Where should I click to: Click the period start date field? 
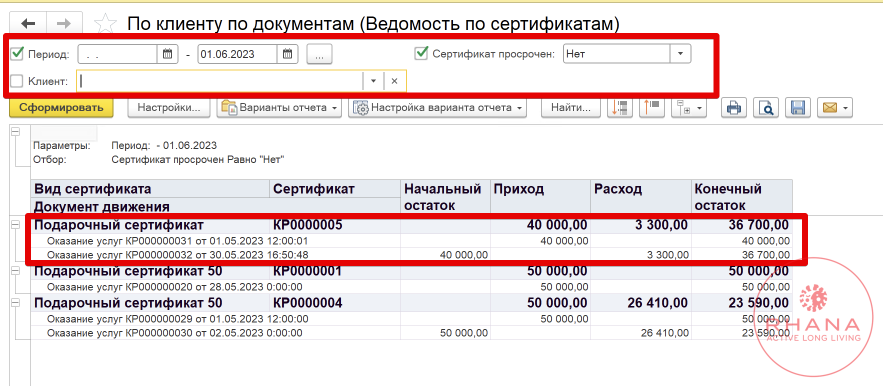point(117,54)
